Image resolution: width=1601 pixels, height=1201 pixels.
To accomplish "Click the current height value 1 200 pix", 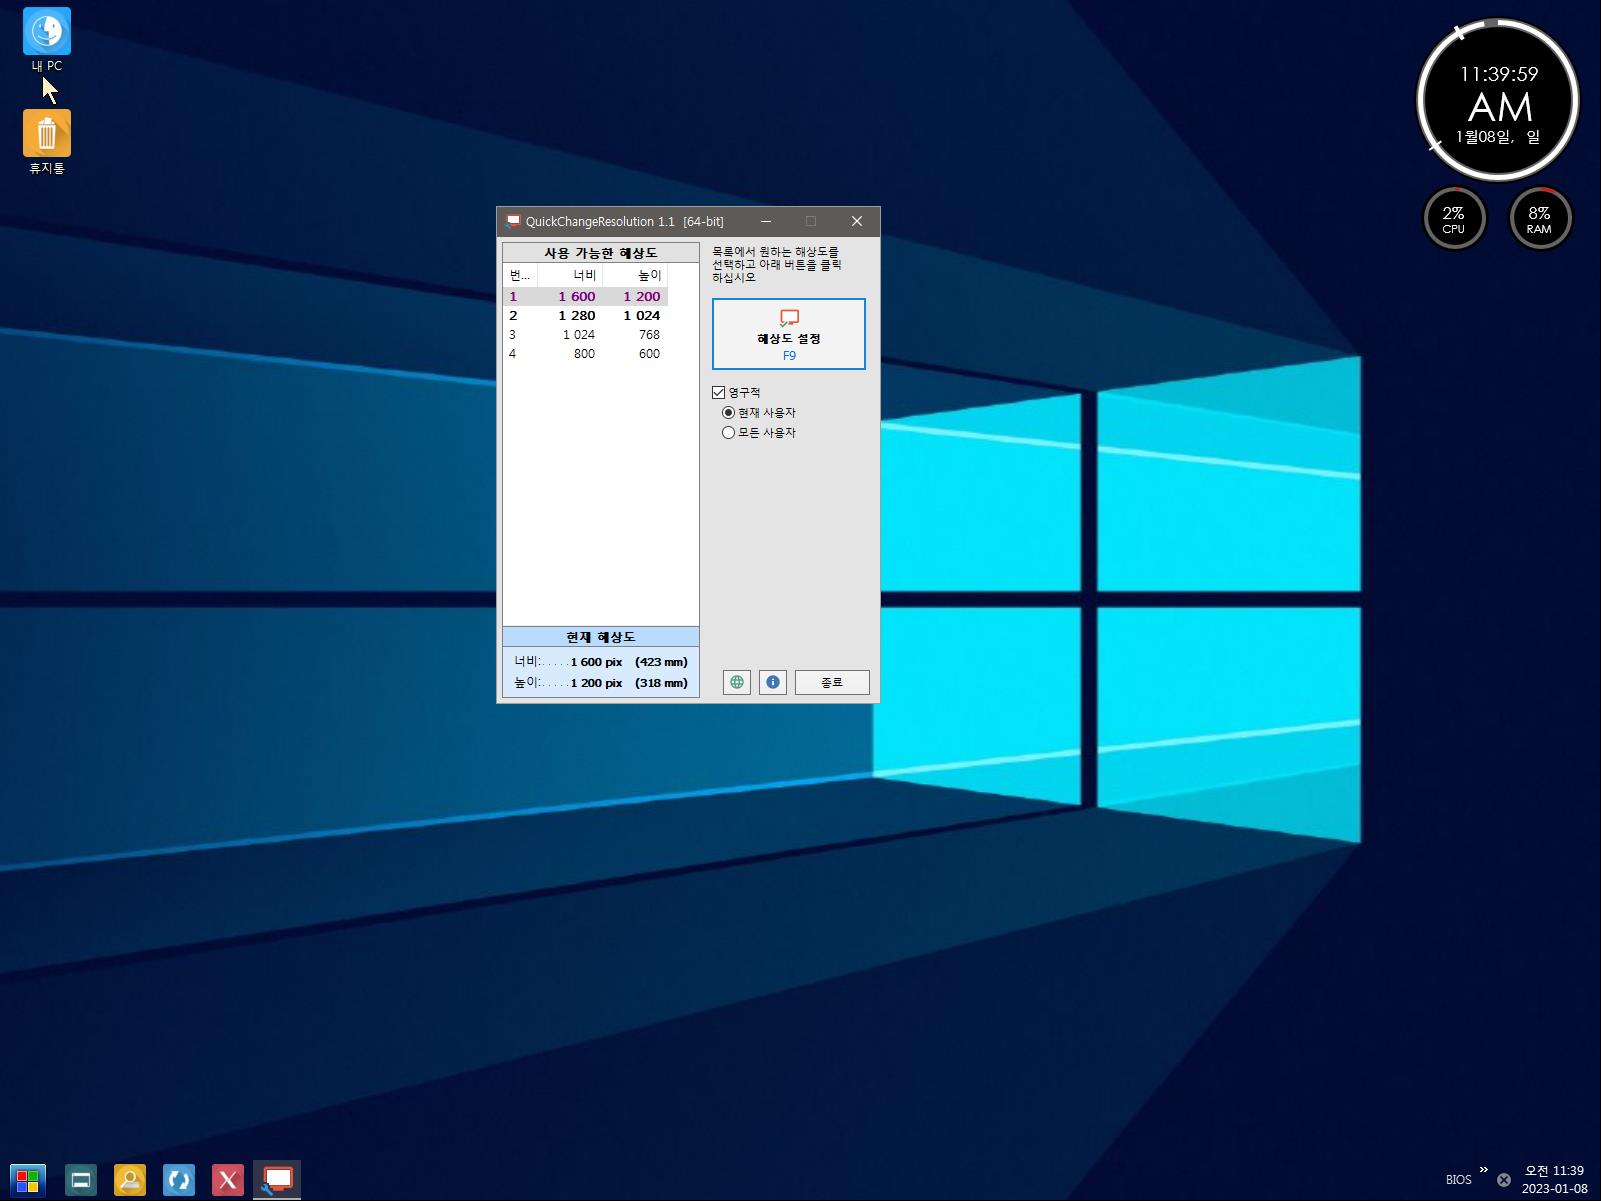I will (x=597, y=683).
